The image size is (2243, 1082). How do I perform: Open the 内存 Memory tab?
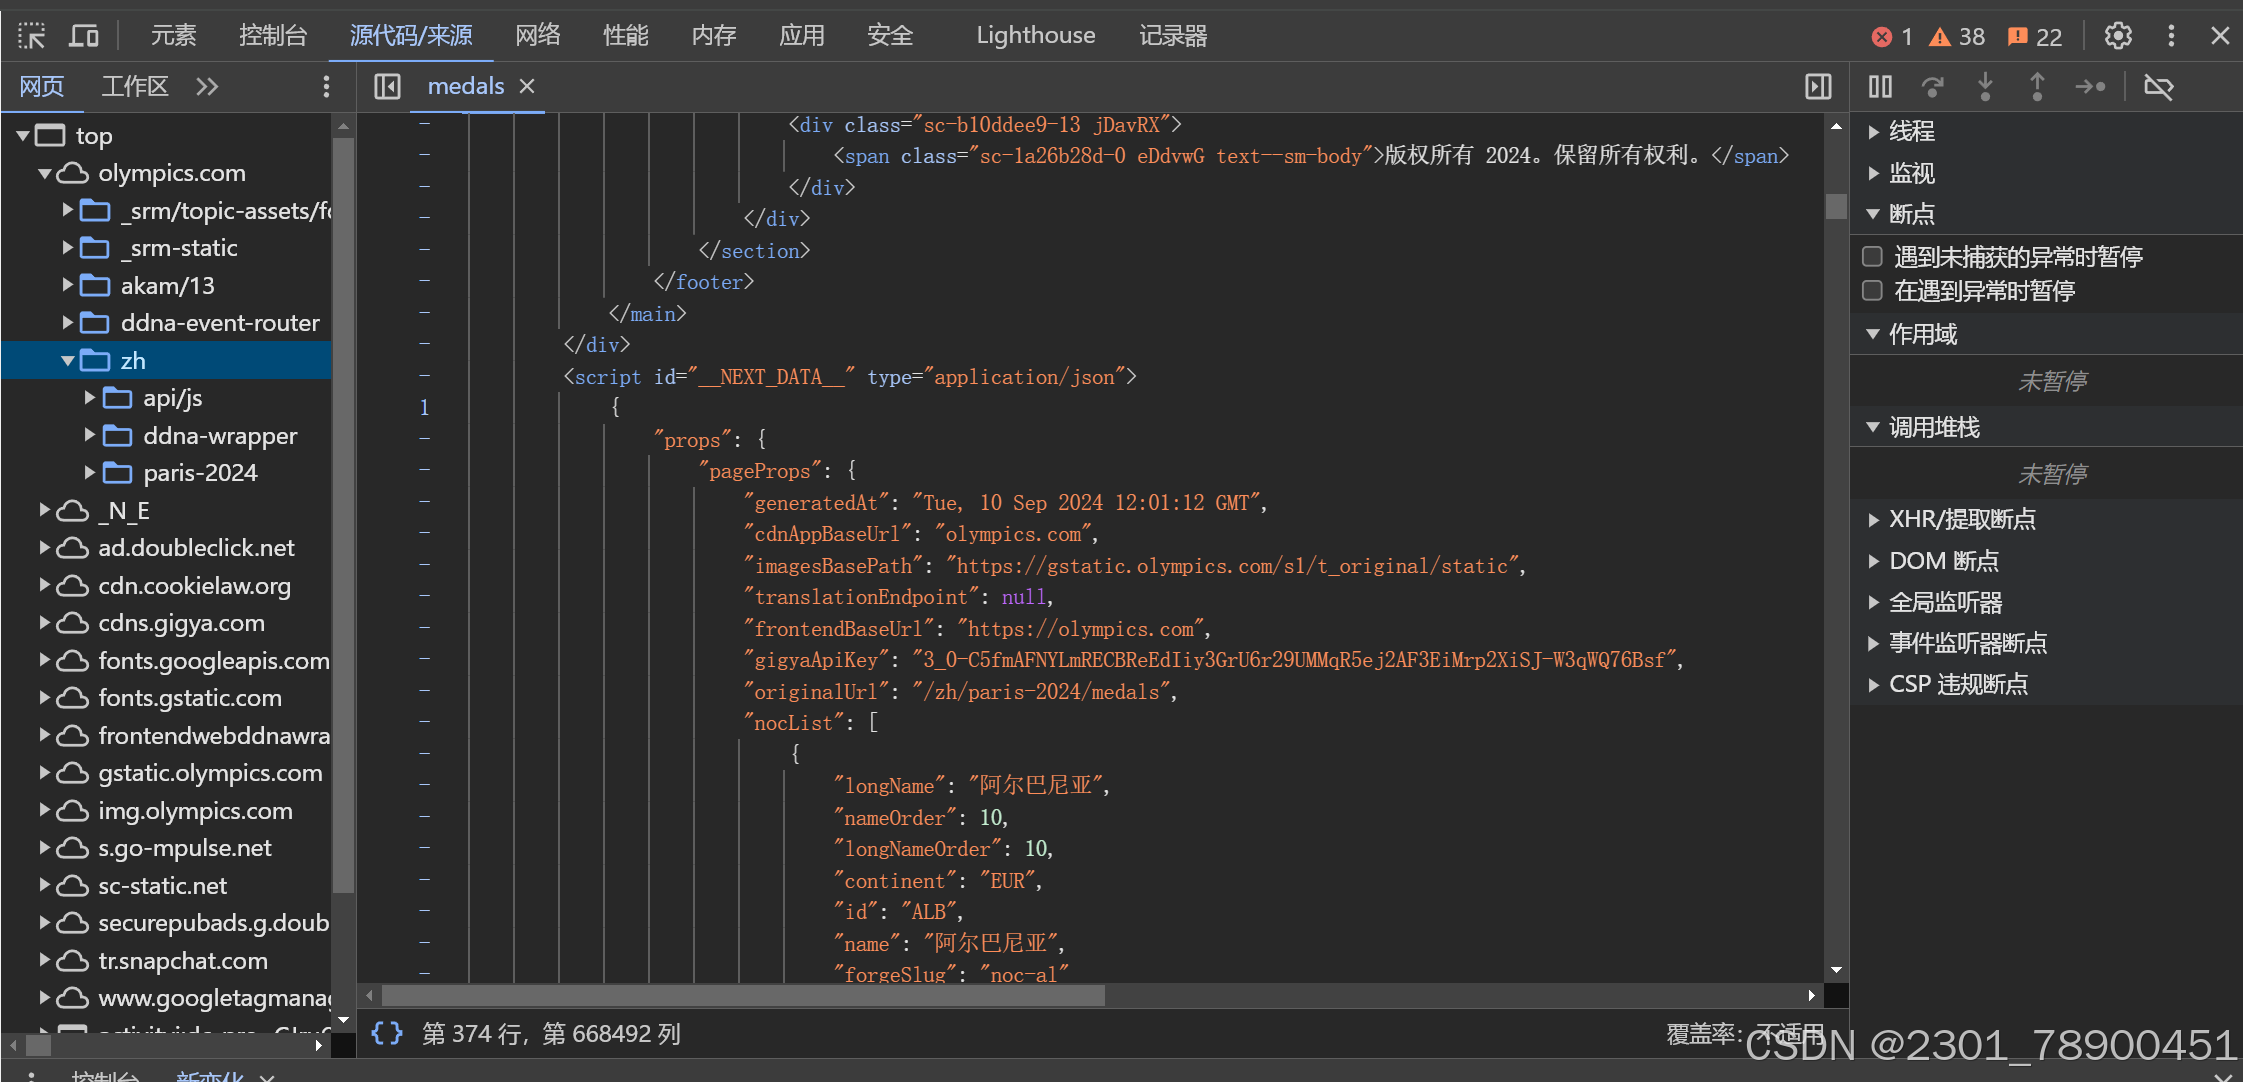tap(714, 36)
